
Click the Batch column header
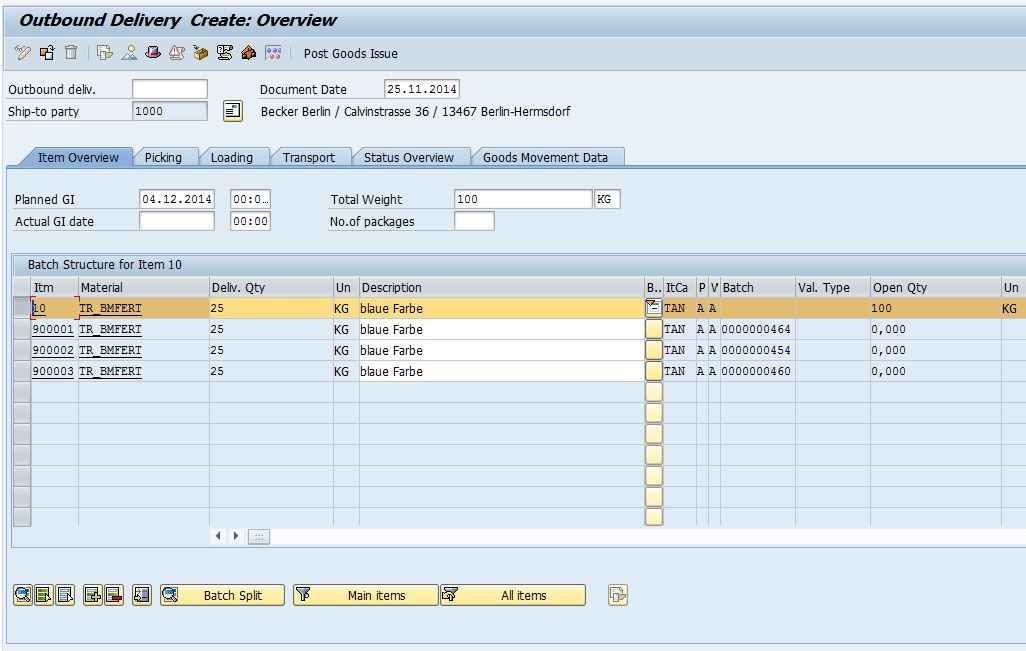click(x=758, y=287)
